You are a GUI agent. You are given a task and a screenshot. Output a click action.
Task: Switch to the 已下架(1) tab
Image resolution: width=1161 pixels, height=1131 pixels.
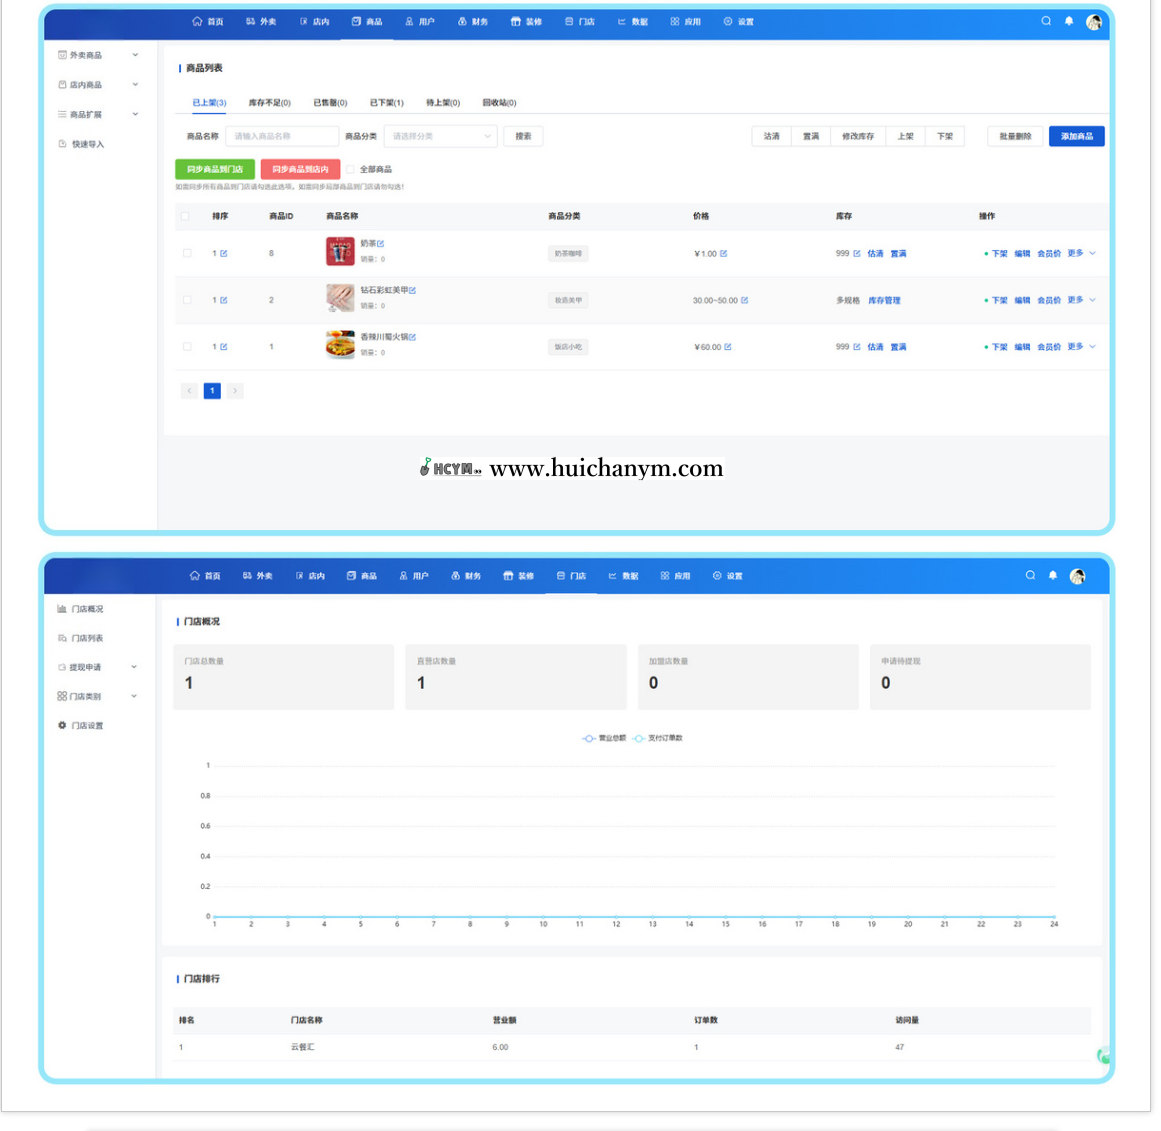[x=387, y=103]
